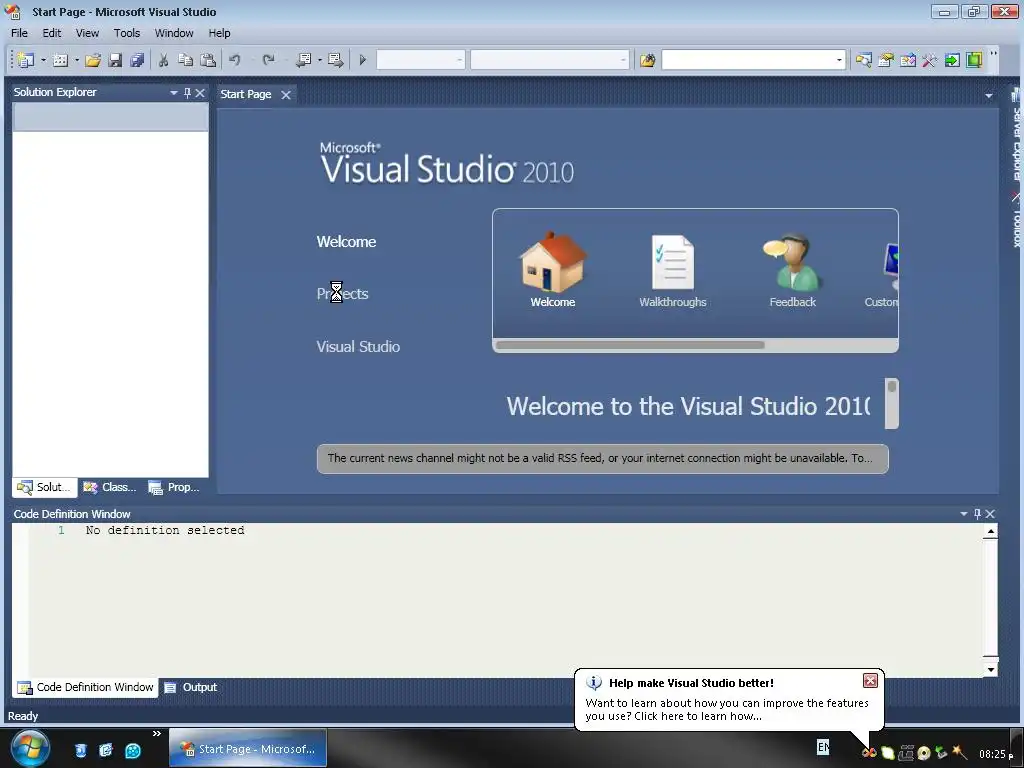Click the Start Page taskbar button
The height and width of the screenshot is (768, 1024).
(248, 748)
